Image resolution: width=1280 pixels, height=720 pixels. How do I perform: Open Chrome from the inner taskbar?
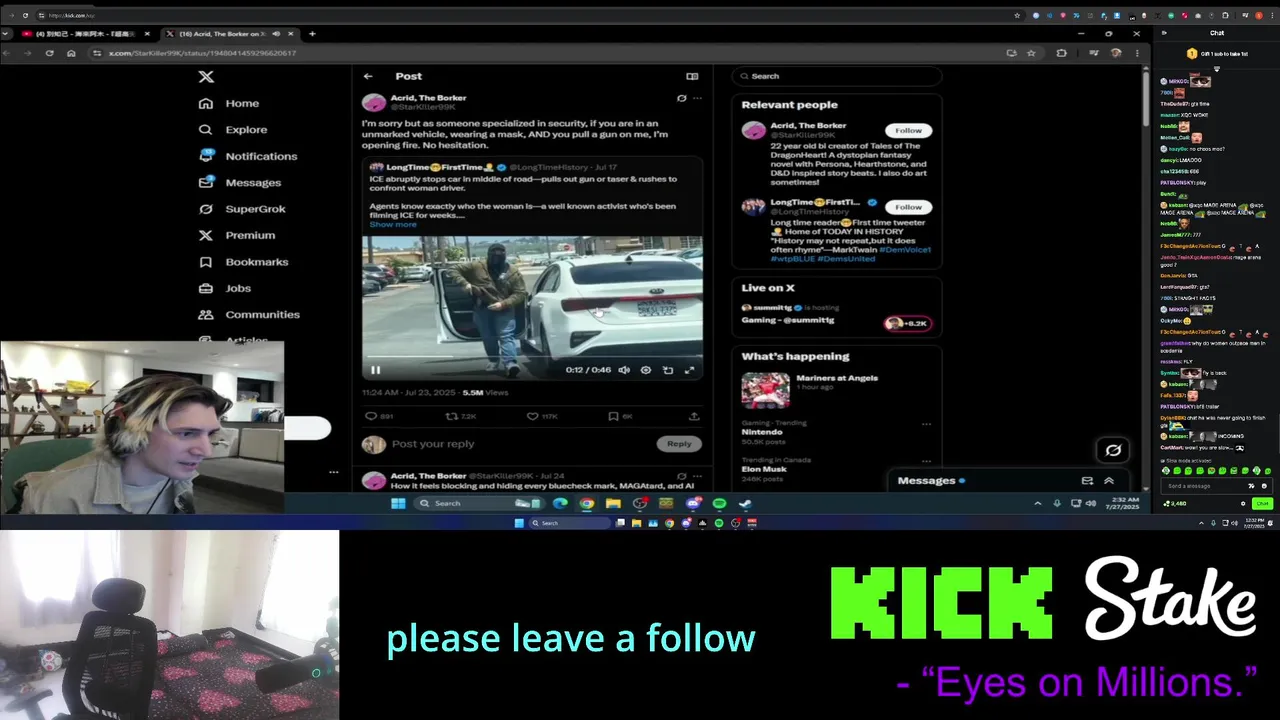(587, 504)
